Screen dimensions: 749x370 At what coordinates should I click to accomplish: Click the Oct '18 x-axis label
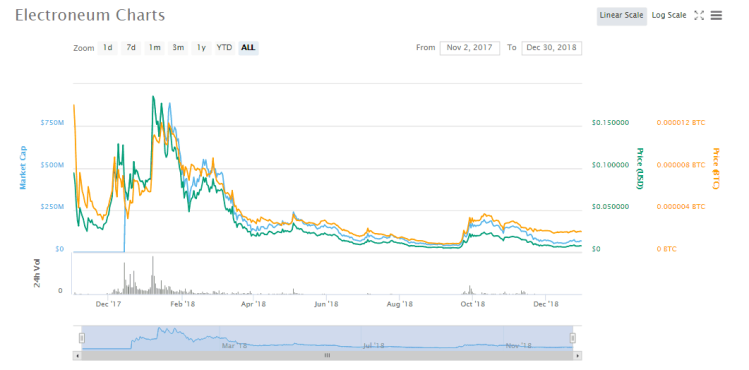(x=473, y=304)
